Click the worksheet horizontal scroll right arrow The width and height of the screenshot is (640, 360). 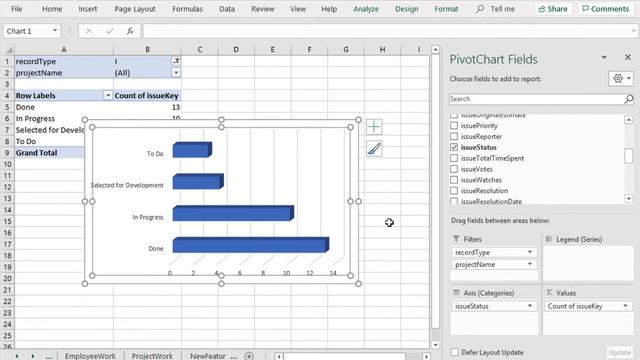(426, 356)
